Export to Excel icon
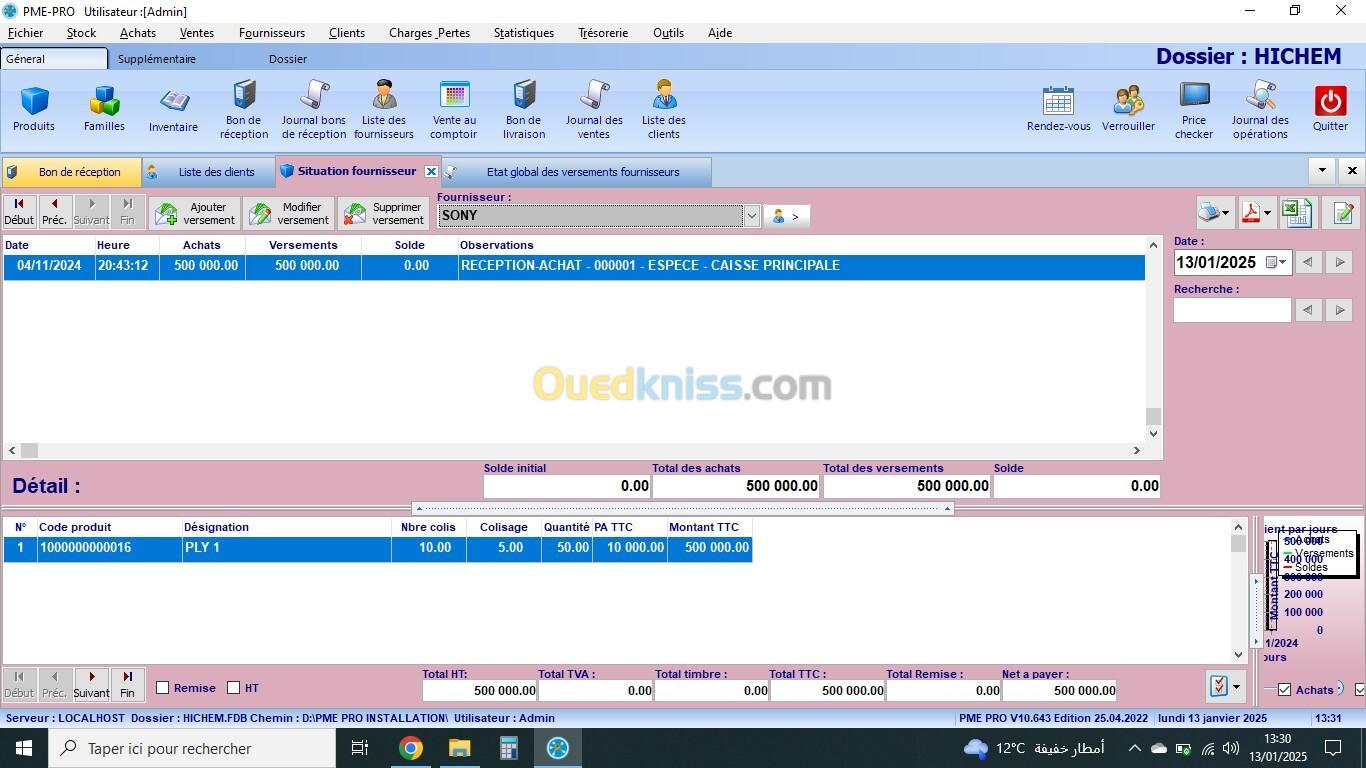 coord(1297,212)
